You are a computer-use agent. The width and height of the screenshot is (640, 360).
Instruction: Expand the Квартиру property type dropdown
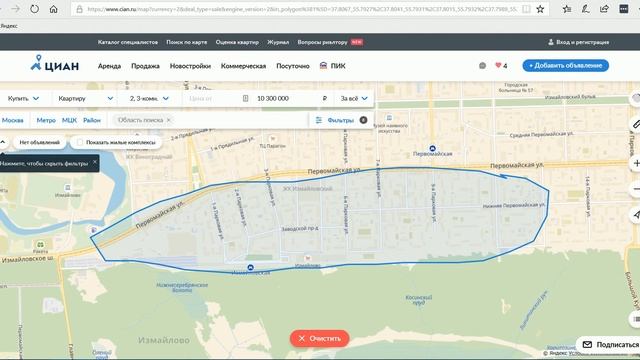tap(85, 98)
